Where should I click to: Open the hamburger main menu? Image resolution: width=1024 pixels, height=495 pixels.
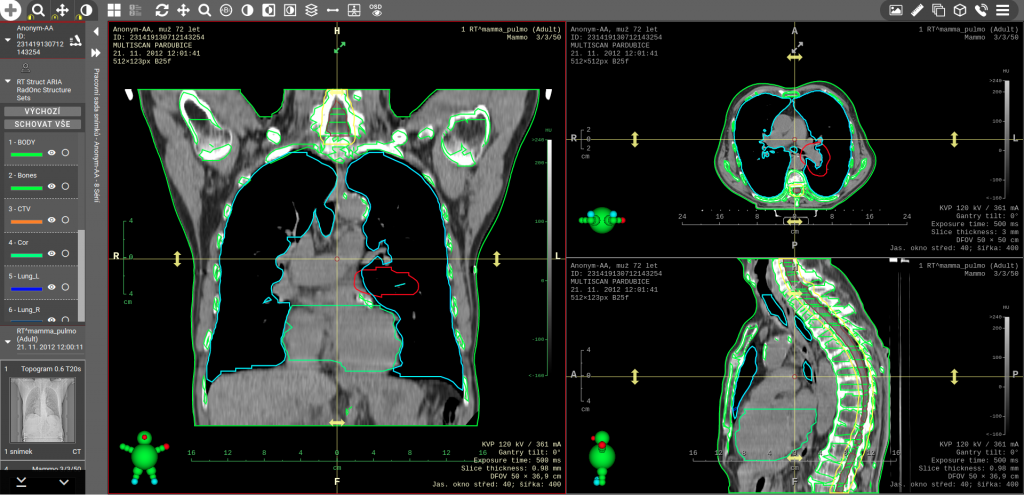click(x=1002, y=10)
